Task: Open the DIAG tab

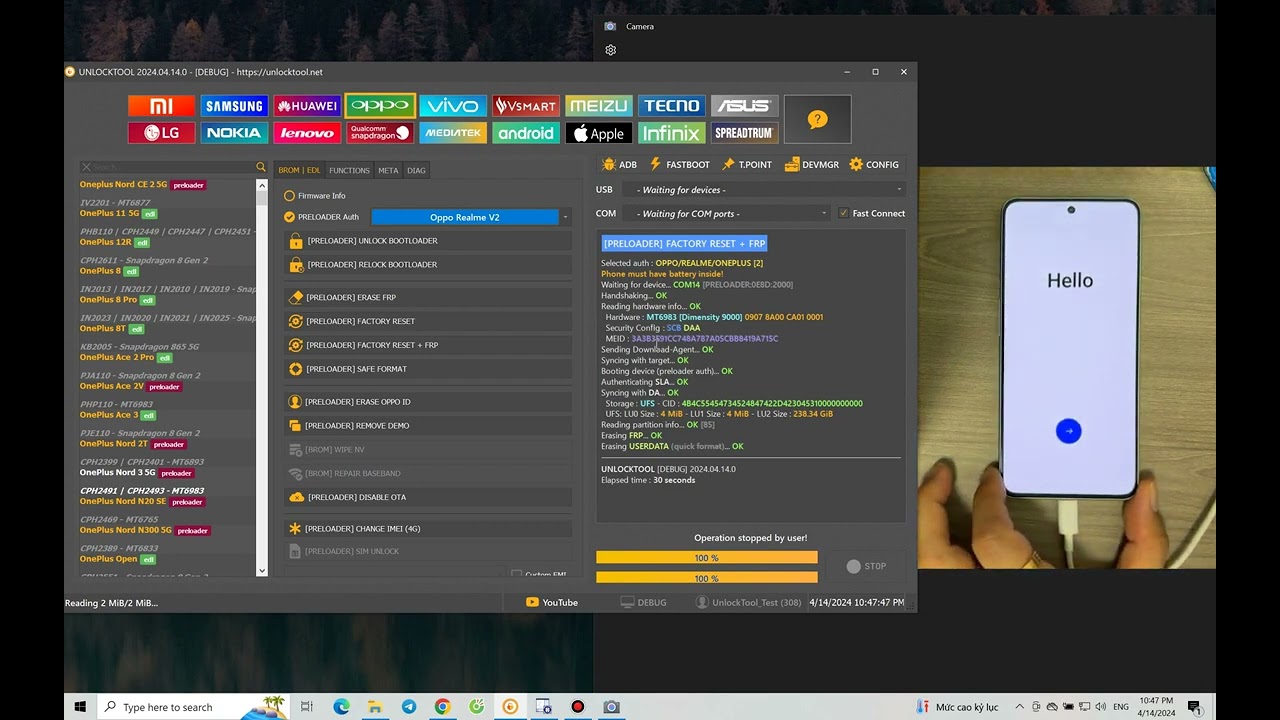Action: tap(416, 170)
